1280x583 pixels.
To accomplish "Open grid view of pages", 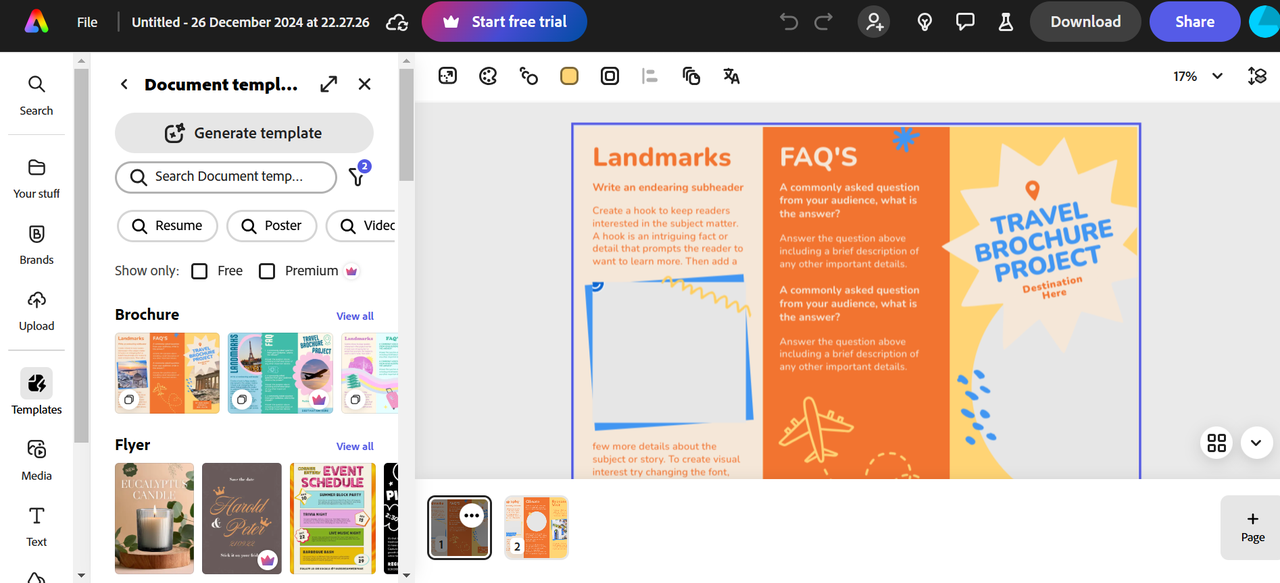I will [x=1216, y=442].
